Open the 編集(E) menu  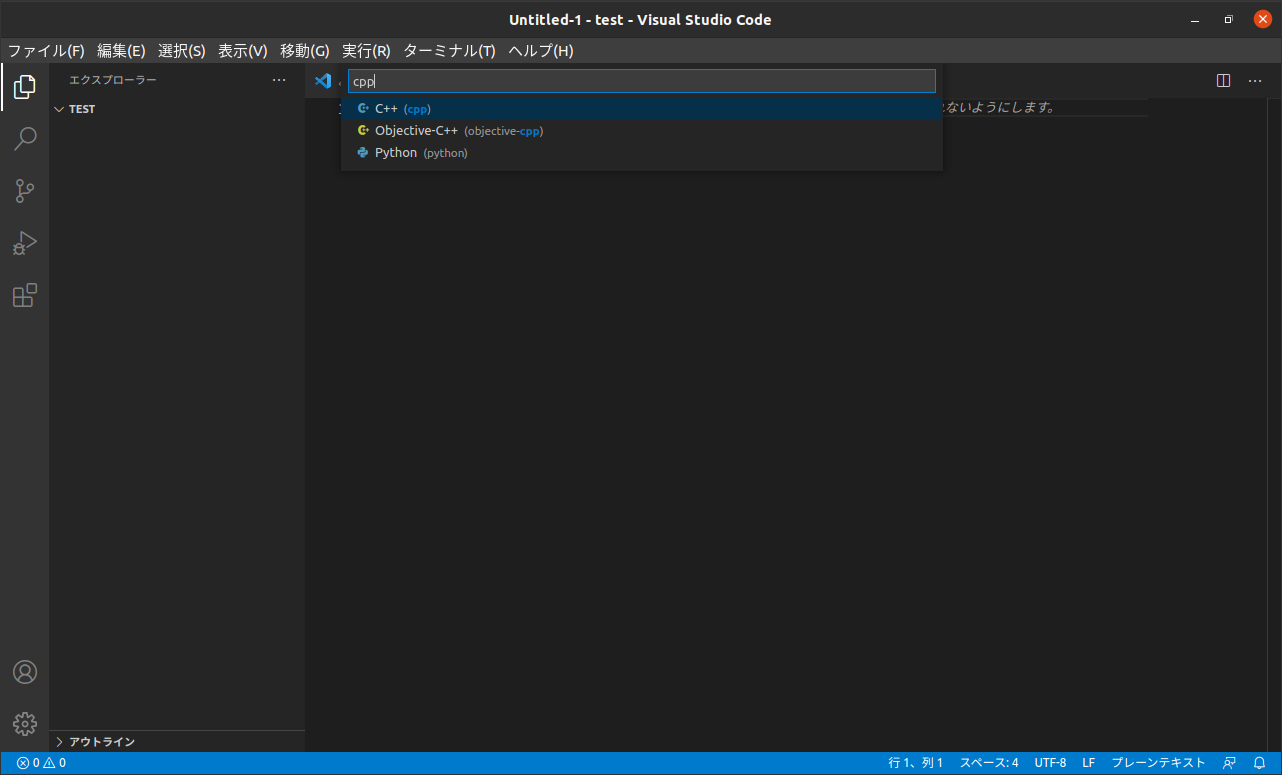[x=121, y=51]
